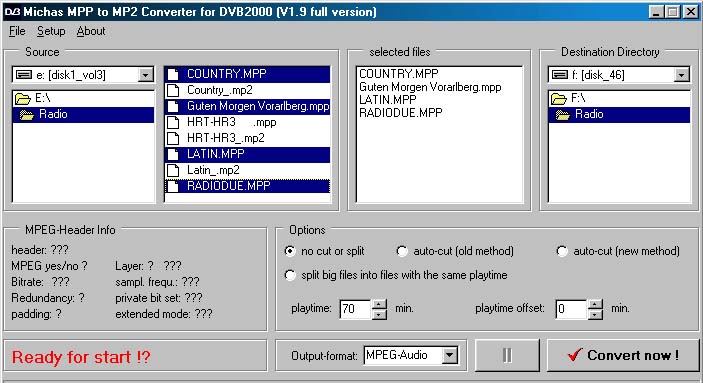Screen dimensions: 703x383
Task: Decrease playtime with the down spinner arrow
Action: pyautogui.click(x=379, y=314)
